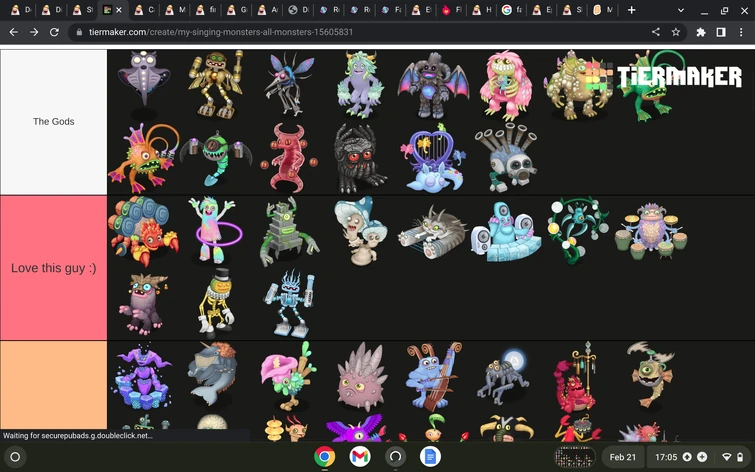Share this page via share icon
The width and height of the screenshot is (755, 472).
pyautogui.click(x=655, y=32)
